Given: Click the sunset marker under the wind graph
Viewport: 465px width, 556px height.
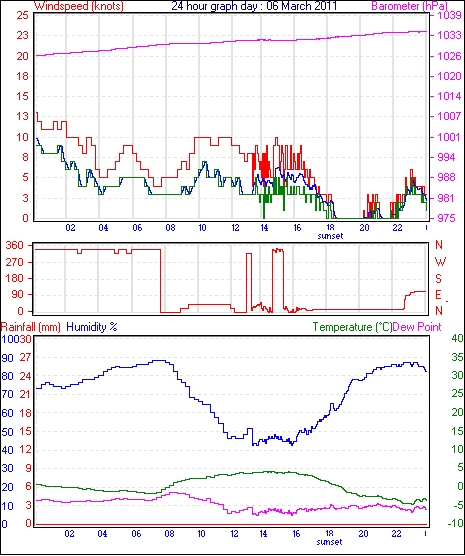Looking at the screenshot, I should [x=330, y=235].
